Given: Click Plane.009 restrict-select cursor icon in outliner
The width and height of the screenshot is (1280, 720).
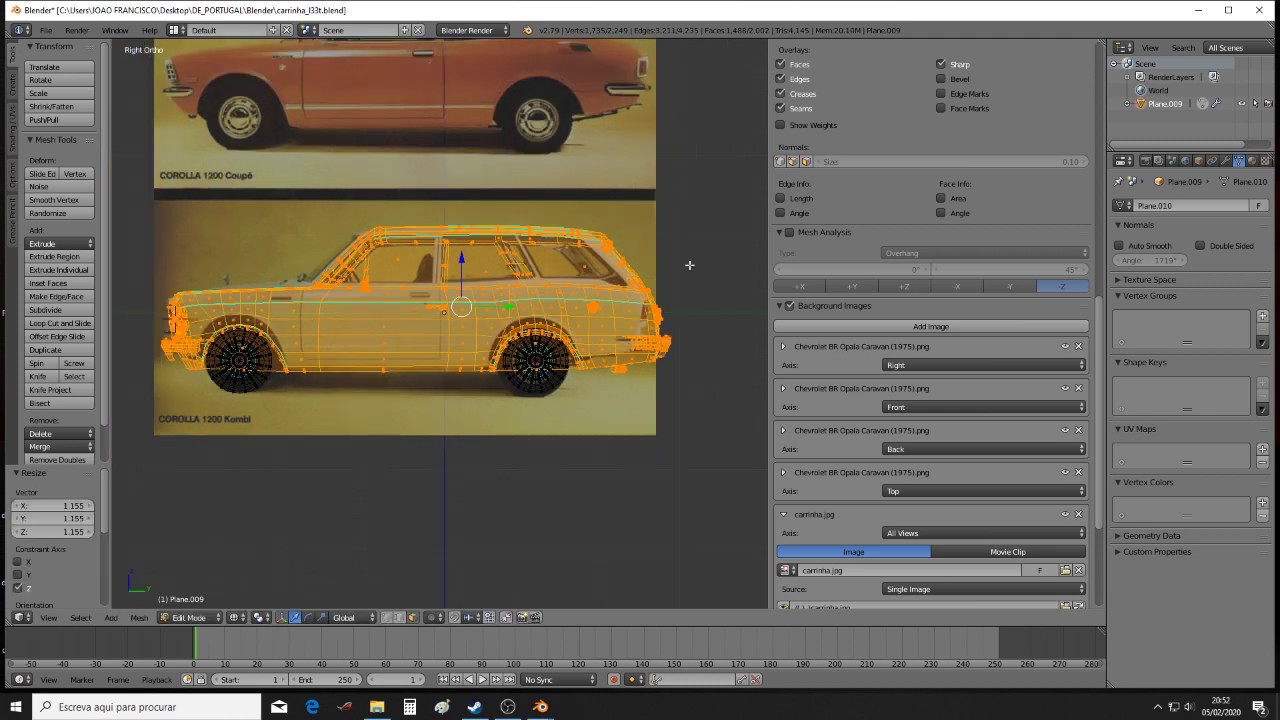Looking at the screenshot, I should tap(1255, 104).
